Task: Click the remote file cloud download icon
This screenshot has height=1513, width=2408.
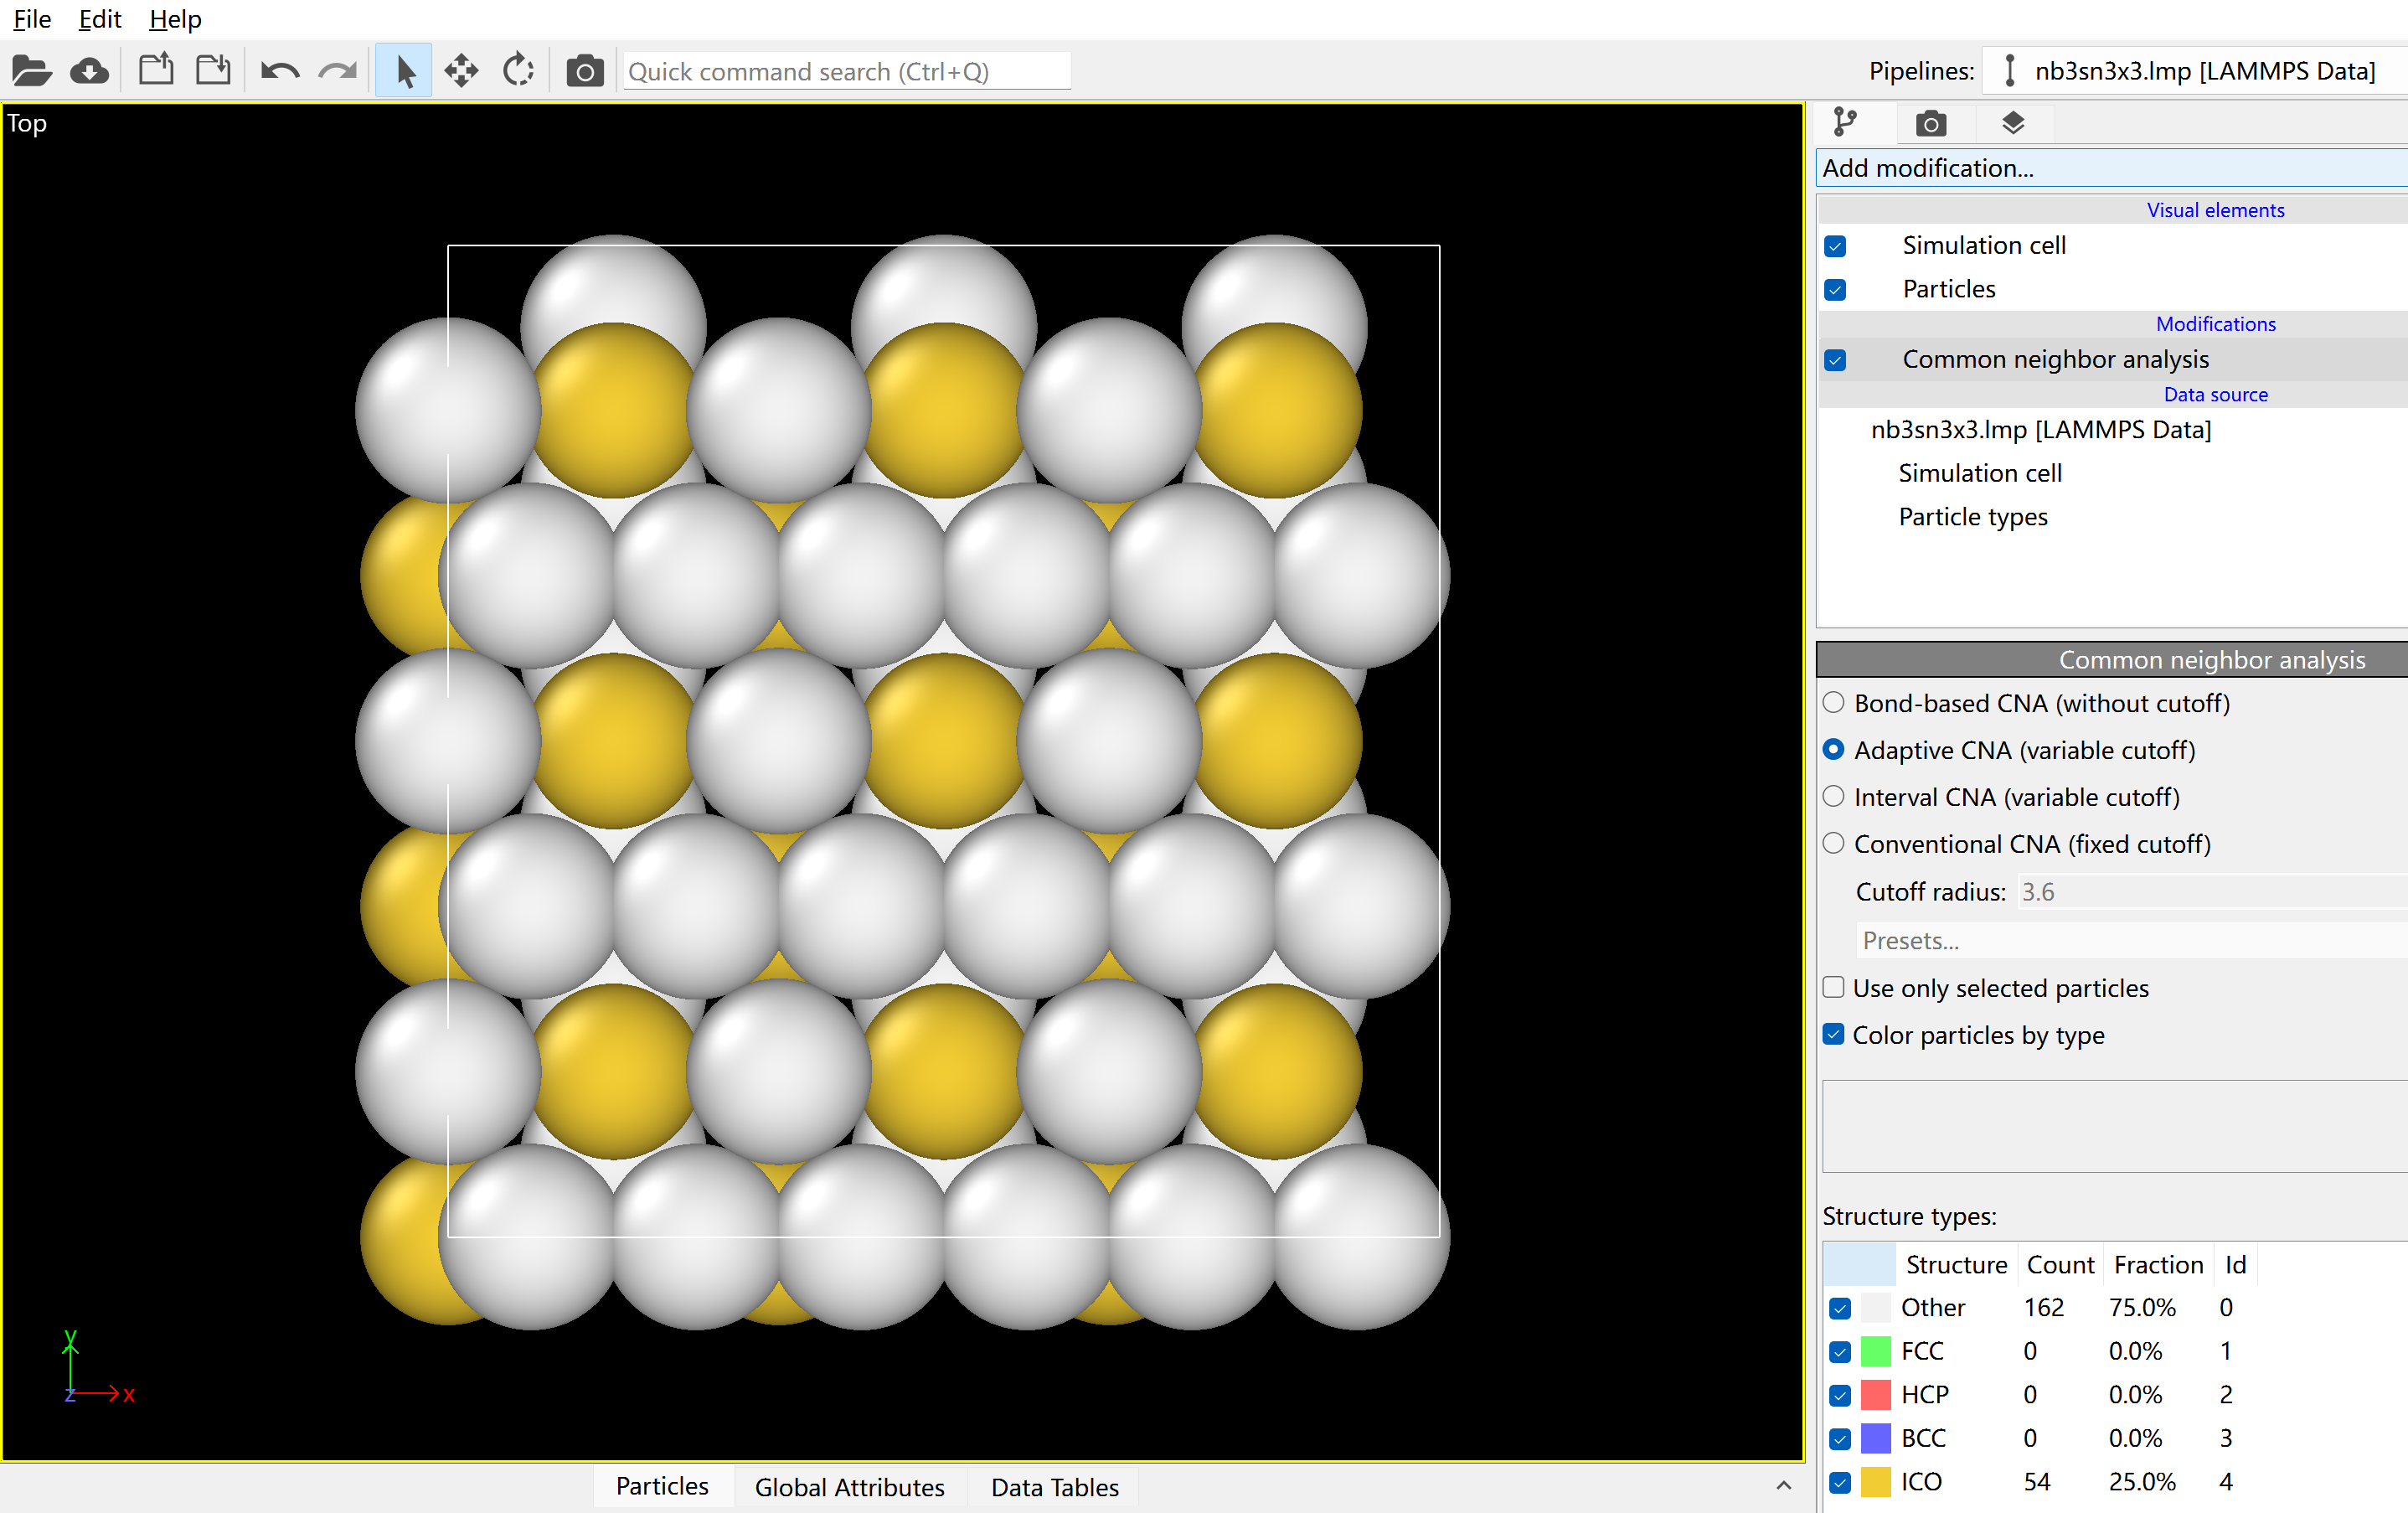Action: tap(90, 71)
